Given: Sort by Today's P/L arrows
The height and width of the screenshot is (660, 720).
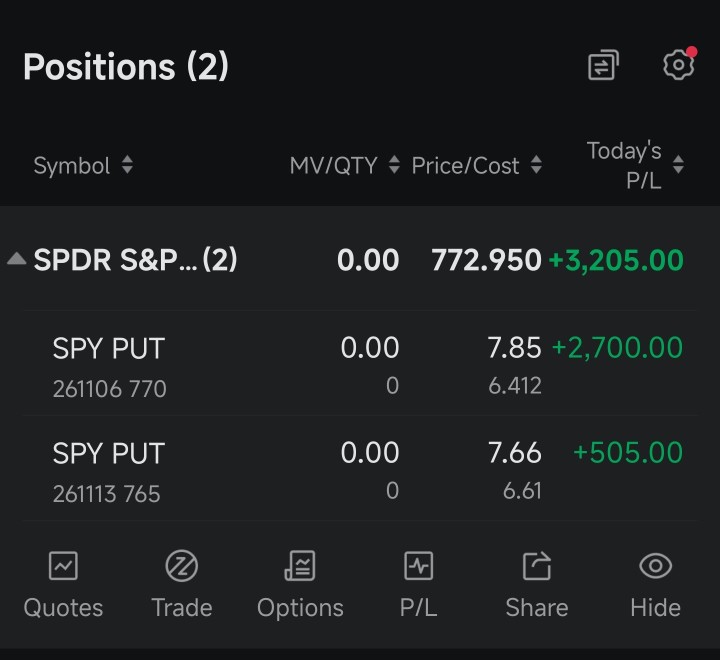Looking at the screenshot, I should 678,164.
